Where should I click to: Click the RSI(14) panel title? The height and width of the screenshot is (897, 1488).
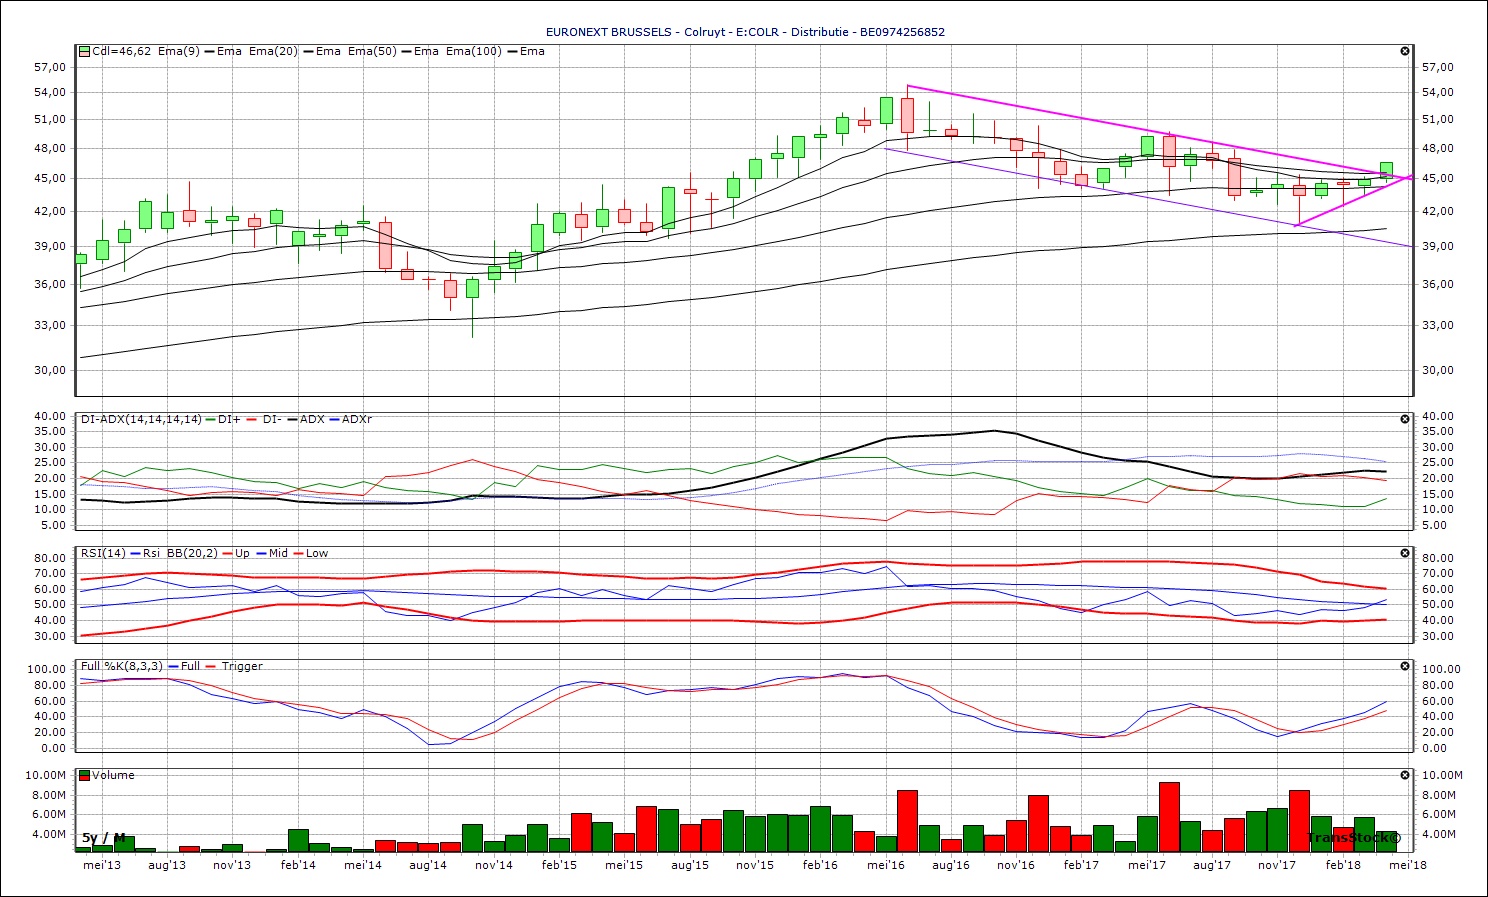(x=103, y=554)
